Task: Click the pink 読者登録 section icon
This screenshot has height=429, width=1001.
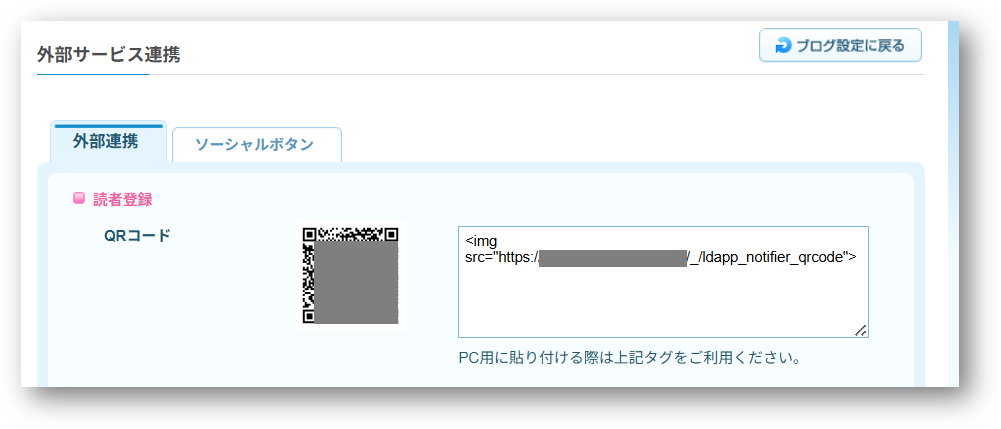Action: [79, 199]
